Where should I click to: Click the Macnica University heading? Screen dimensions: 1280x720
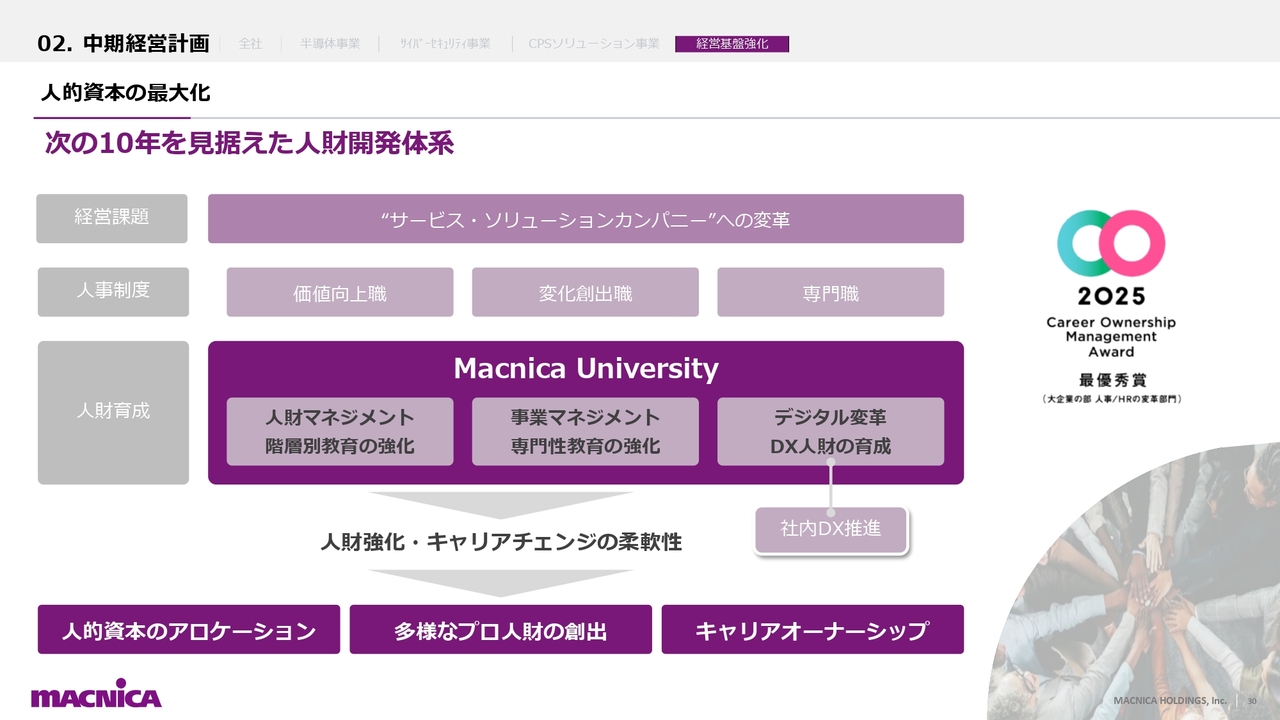click(x=585, y=369)
